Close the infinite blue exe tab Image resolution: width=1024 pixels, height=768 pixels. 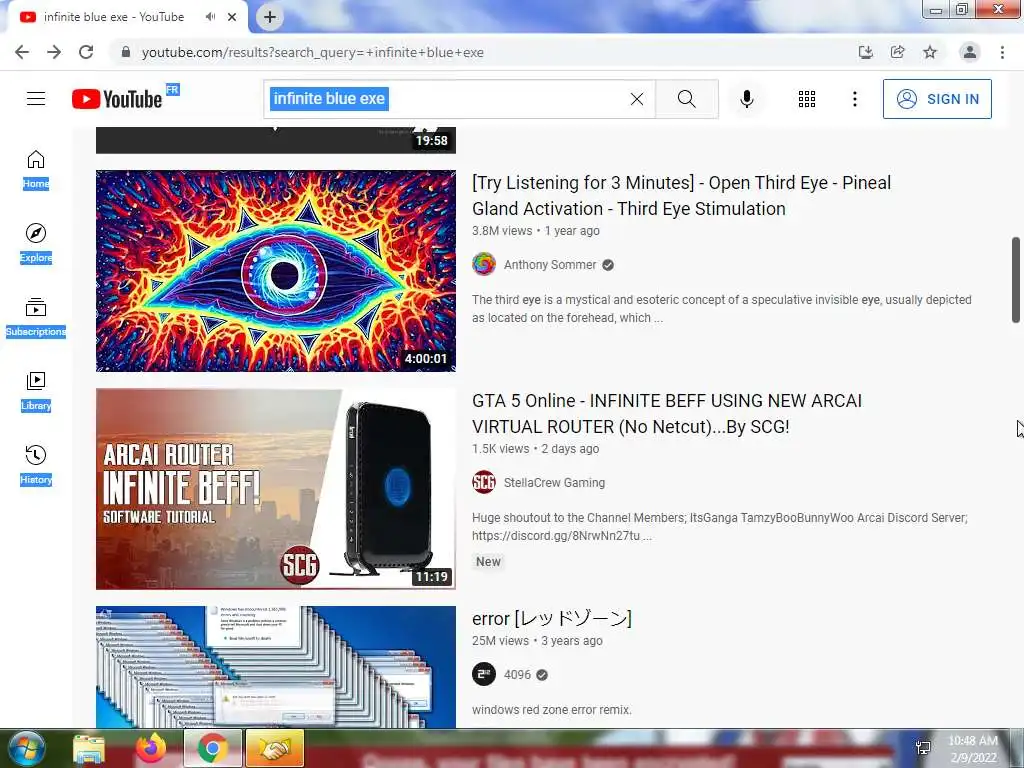(232, 17)
